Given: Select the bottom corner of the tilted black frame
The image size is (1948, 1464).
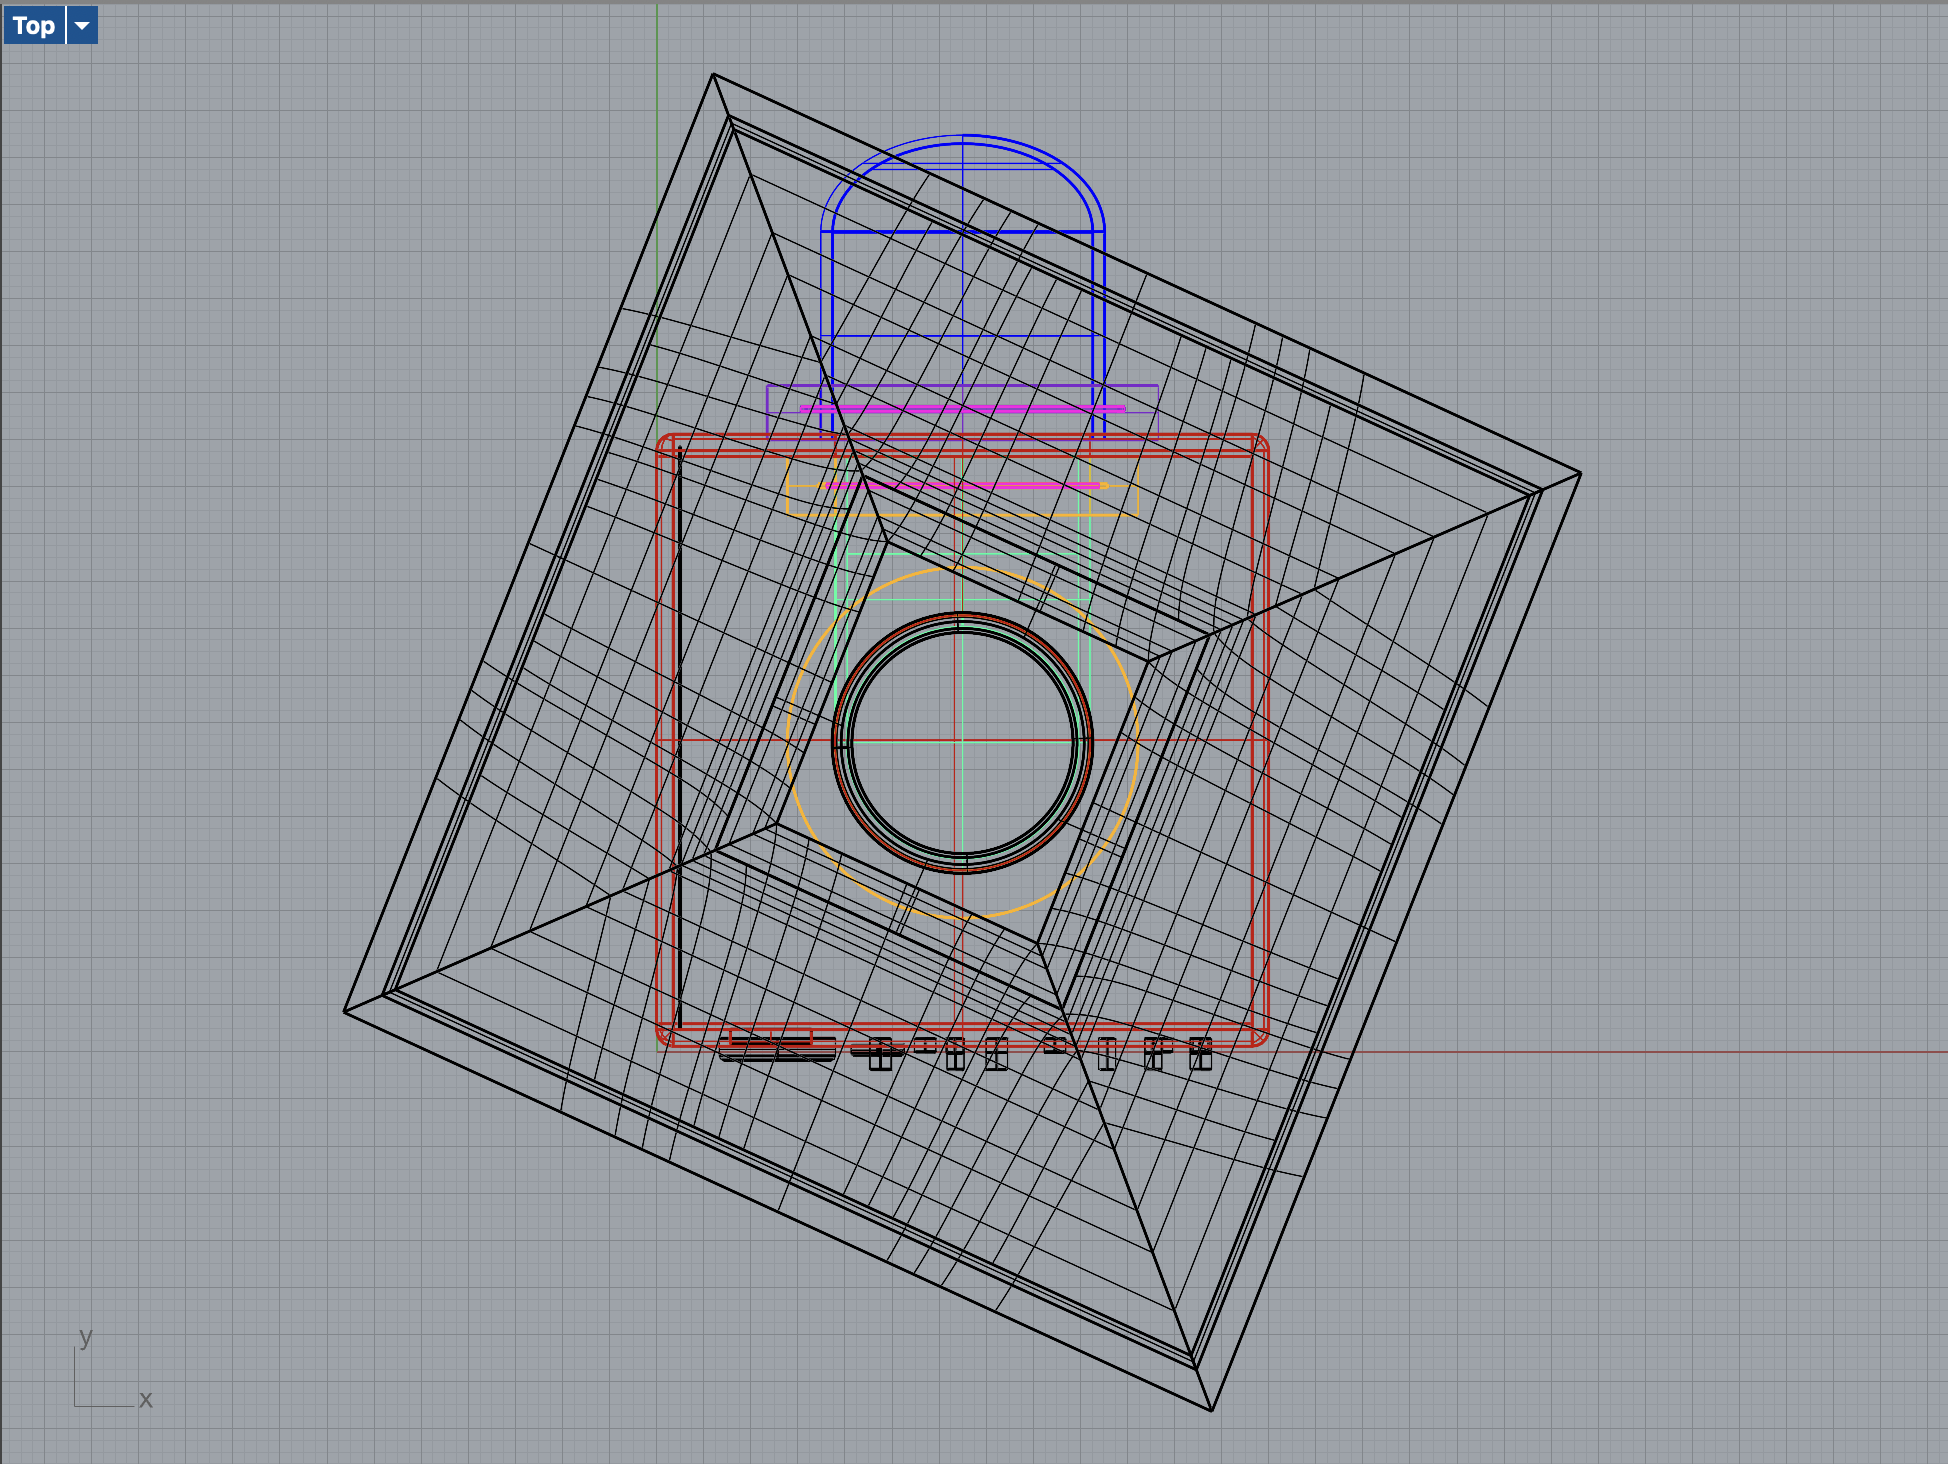Looking at the screenshot, I should tap(1211, 1410).
